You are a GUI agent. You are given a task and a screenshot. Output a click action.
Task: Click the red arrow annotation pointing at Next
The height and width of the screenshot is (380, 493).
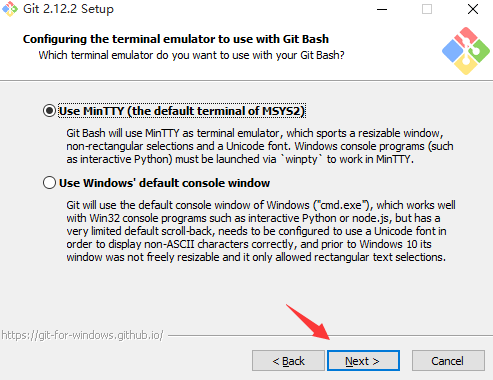point(308,322)
